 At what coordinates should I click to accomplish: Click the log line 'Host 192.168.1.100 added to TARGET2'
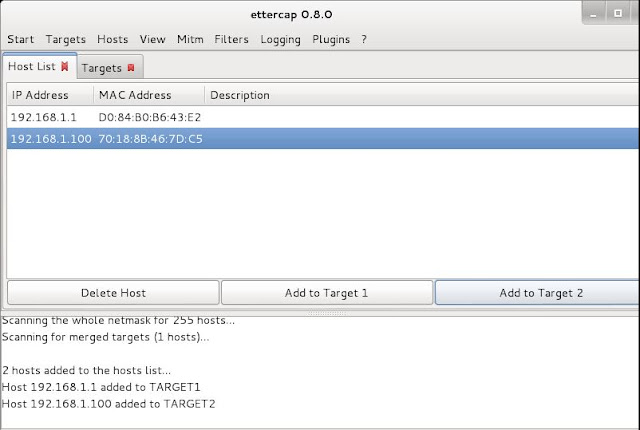(x=109, y=403)
